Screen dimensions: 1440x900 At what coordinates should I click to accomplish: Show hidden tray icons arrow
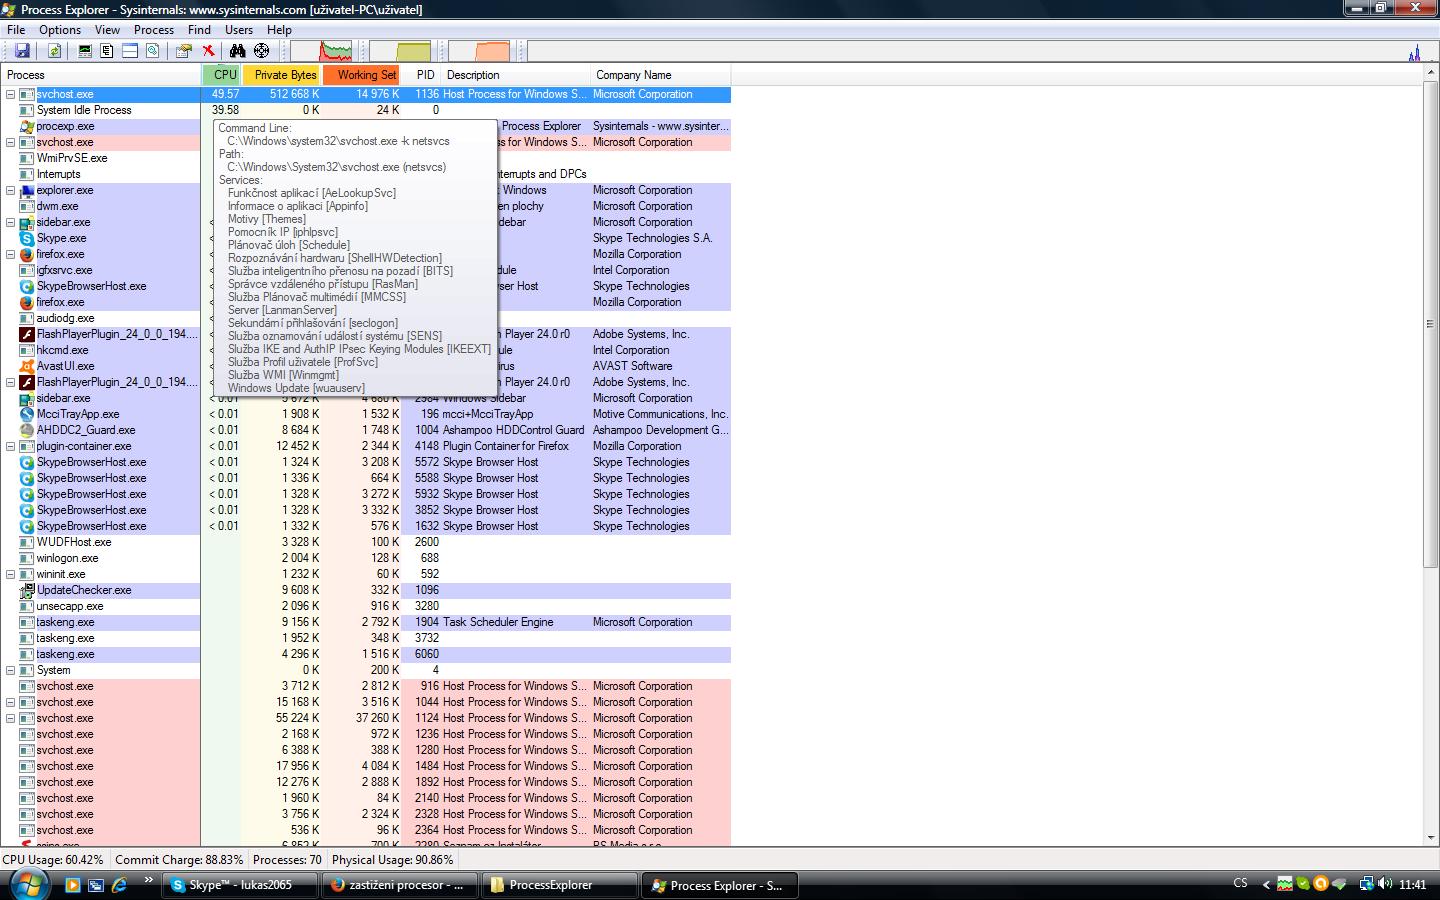1266,884
